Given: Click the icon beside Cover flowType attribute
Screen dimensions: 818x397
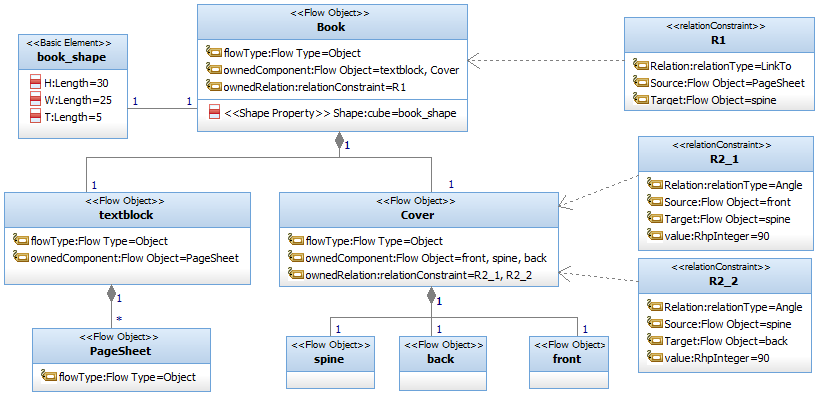Looking at the screenshot, I should (296, 240).
